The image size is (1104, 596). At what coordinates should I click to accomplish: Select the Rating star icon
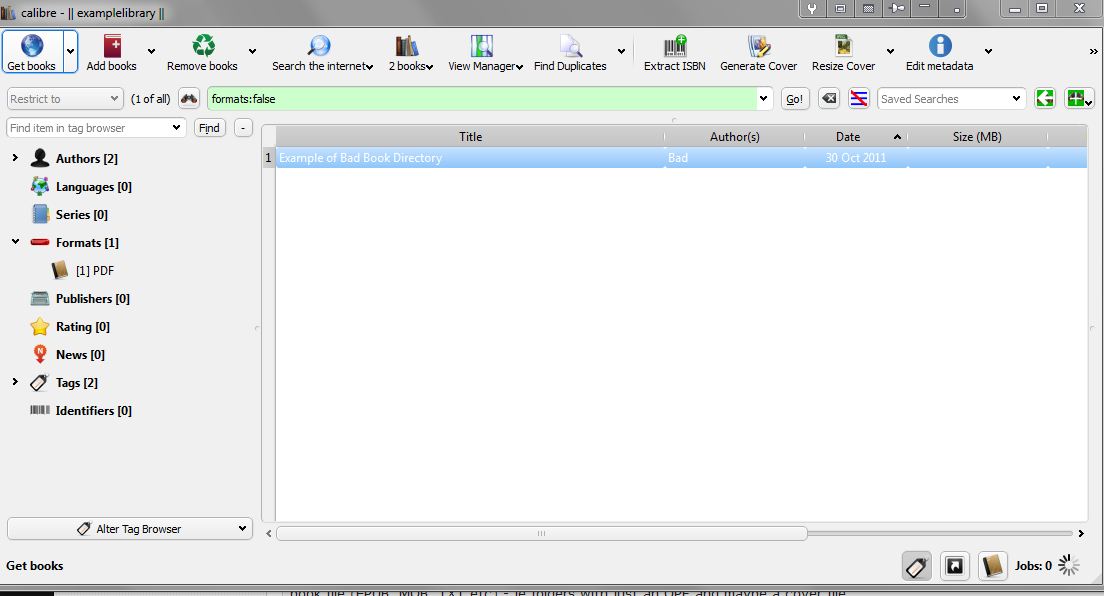pyautogui.click(x=40, y=326)
